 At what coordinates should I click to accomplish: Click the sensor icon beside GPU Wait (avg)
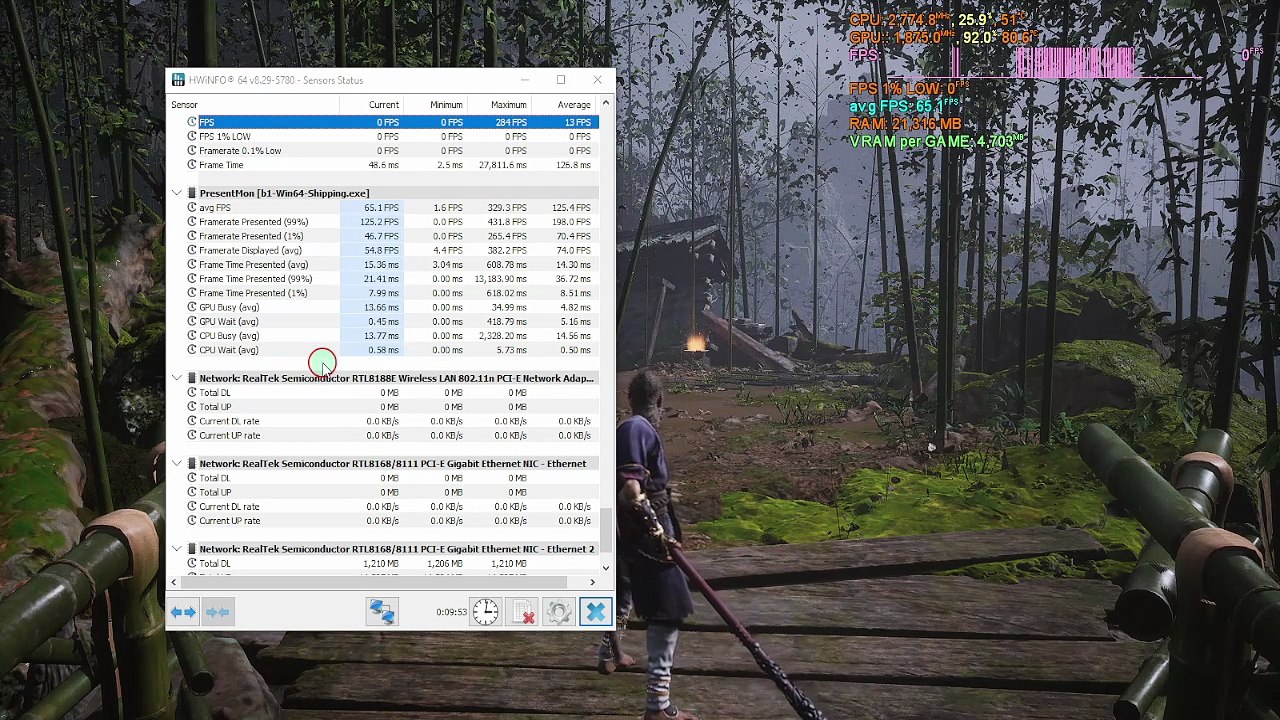click(192, 322)
